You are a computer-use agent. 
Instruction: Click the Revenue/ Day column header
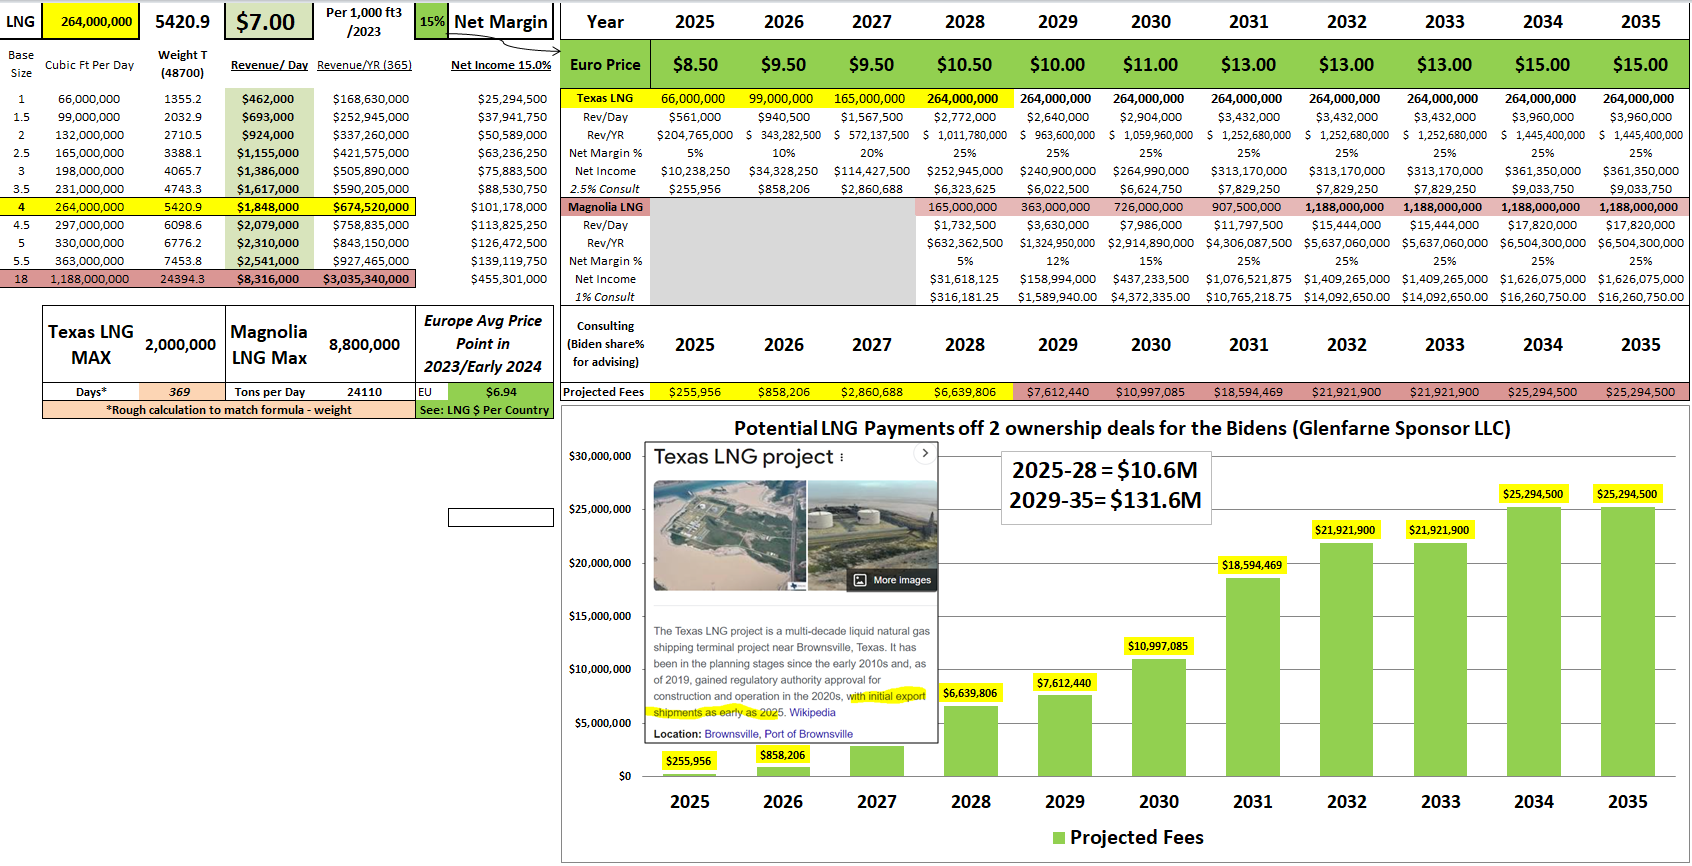tap(269, 65)
